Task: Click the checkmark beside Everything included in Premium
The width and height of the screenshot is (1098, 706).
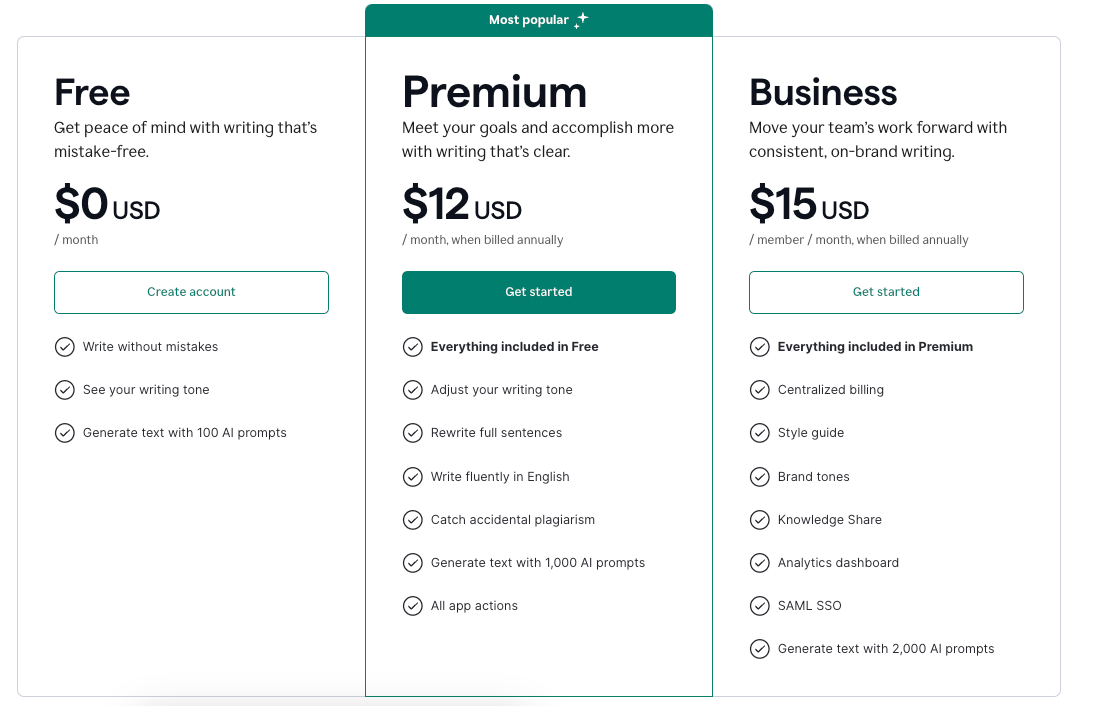Action: click(x=760, y=346)
